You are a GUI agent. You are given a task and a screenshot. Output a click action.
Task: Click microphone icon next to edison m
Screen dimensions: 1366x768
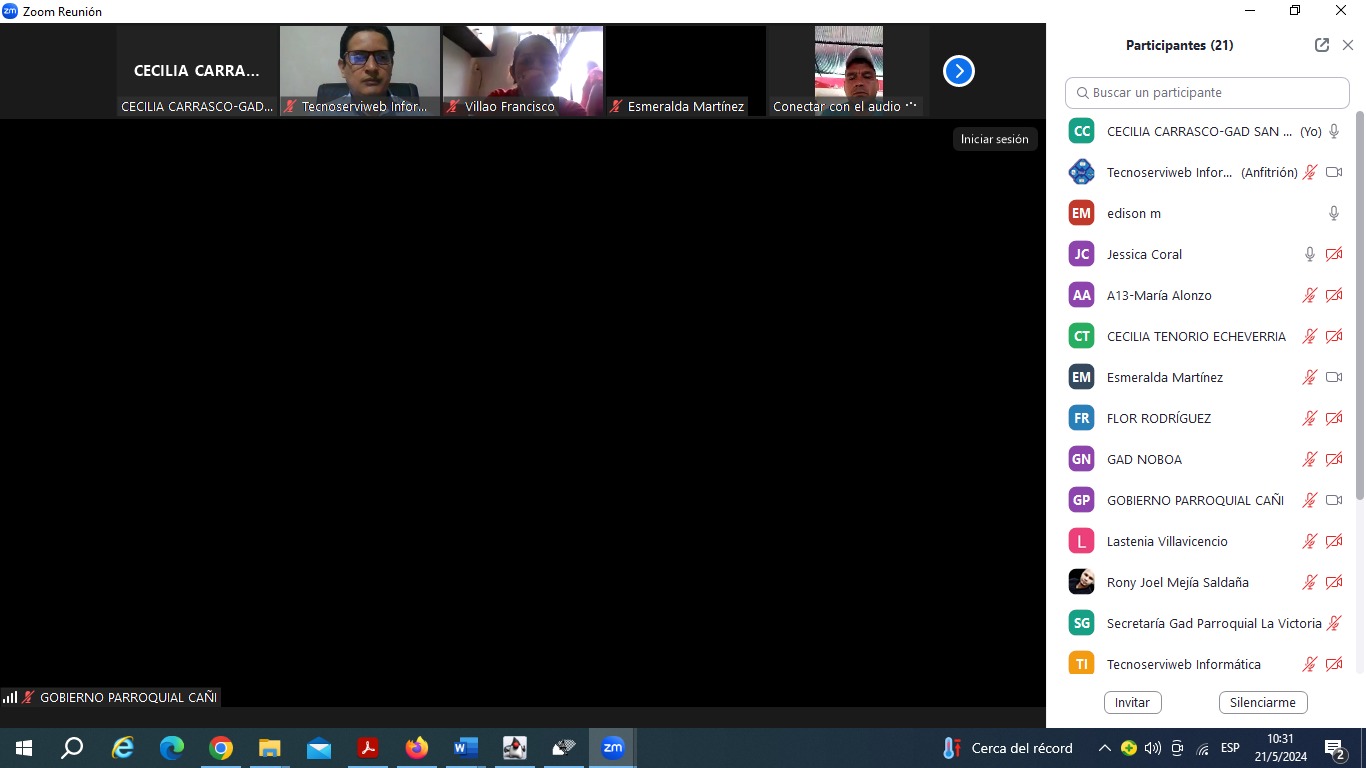(x=1333, y=213)
